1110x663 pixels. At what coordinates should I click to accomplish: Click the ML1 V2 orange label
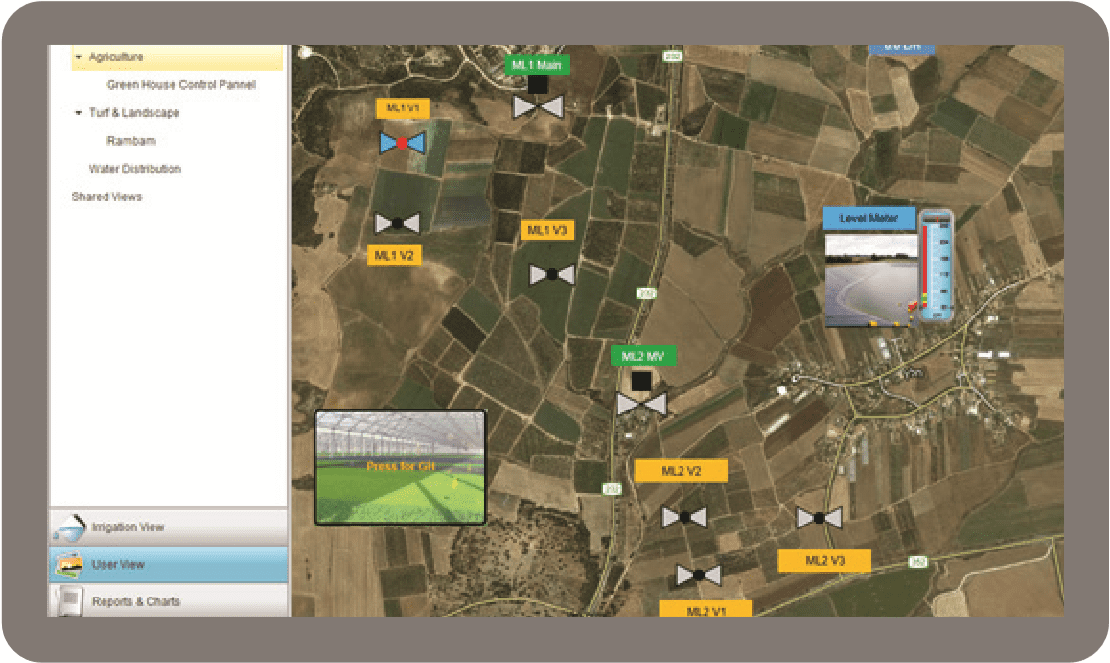[394, 255]
